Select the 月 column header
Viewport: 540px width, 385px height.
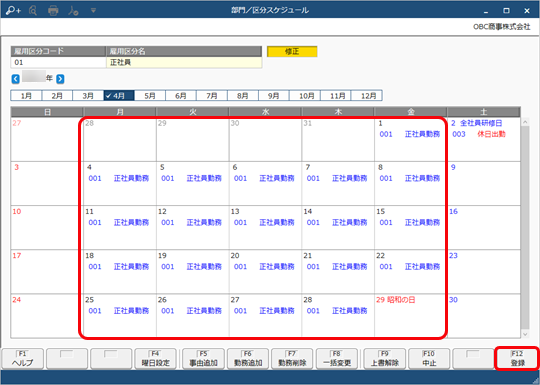[120, 112]
